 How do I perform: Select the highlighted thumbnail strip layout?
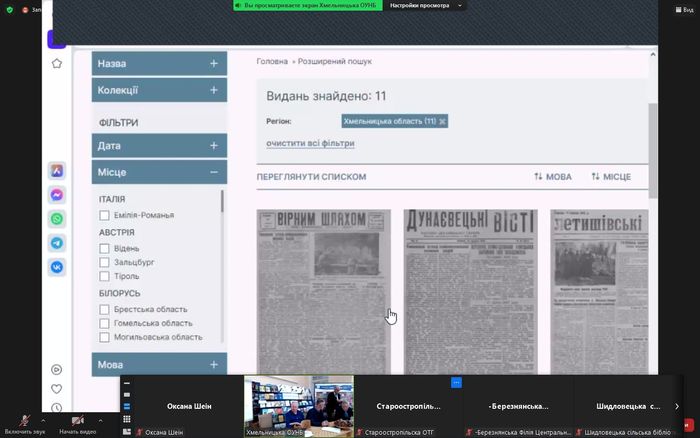127,406
